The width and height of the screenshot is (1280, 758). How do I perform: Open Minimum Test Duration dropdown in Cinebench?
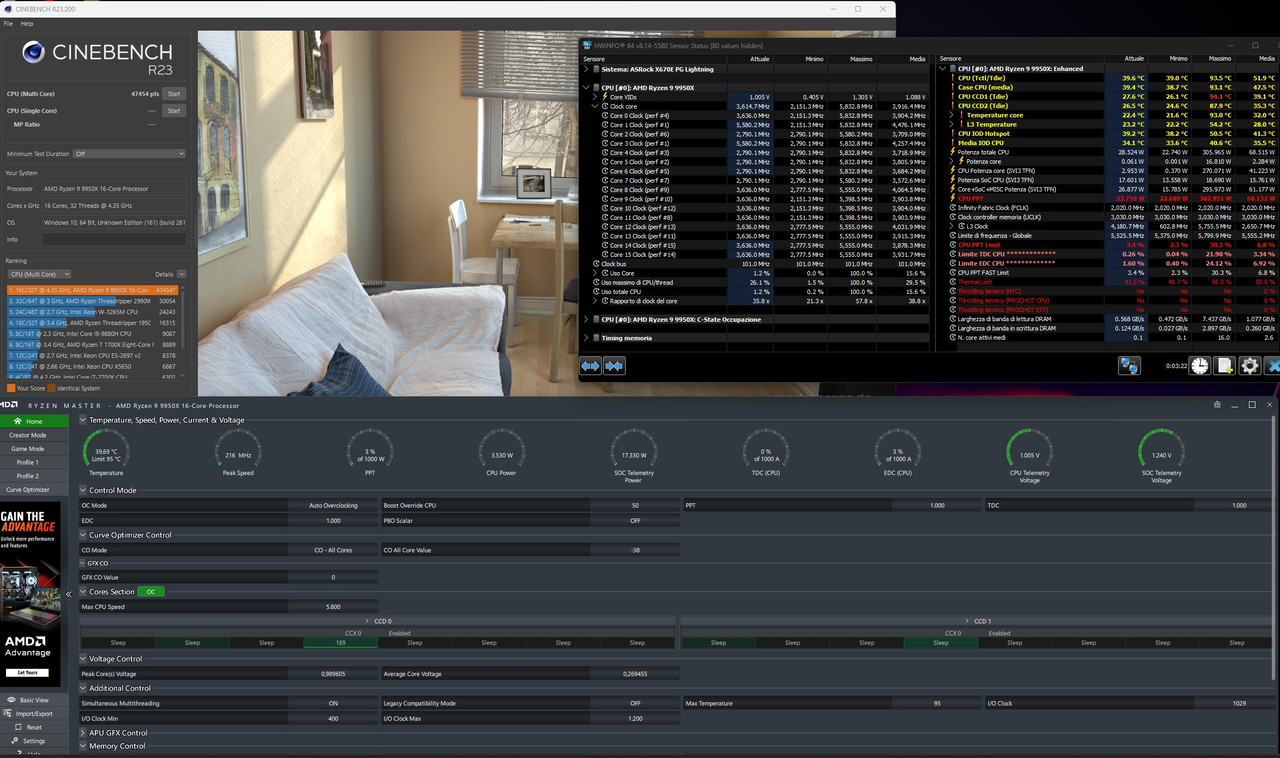129,154
